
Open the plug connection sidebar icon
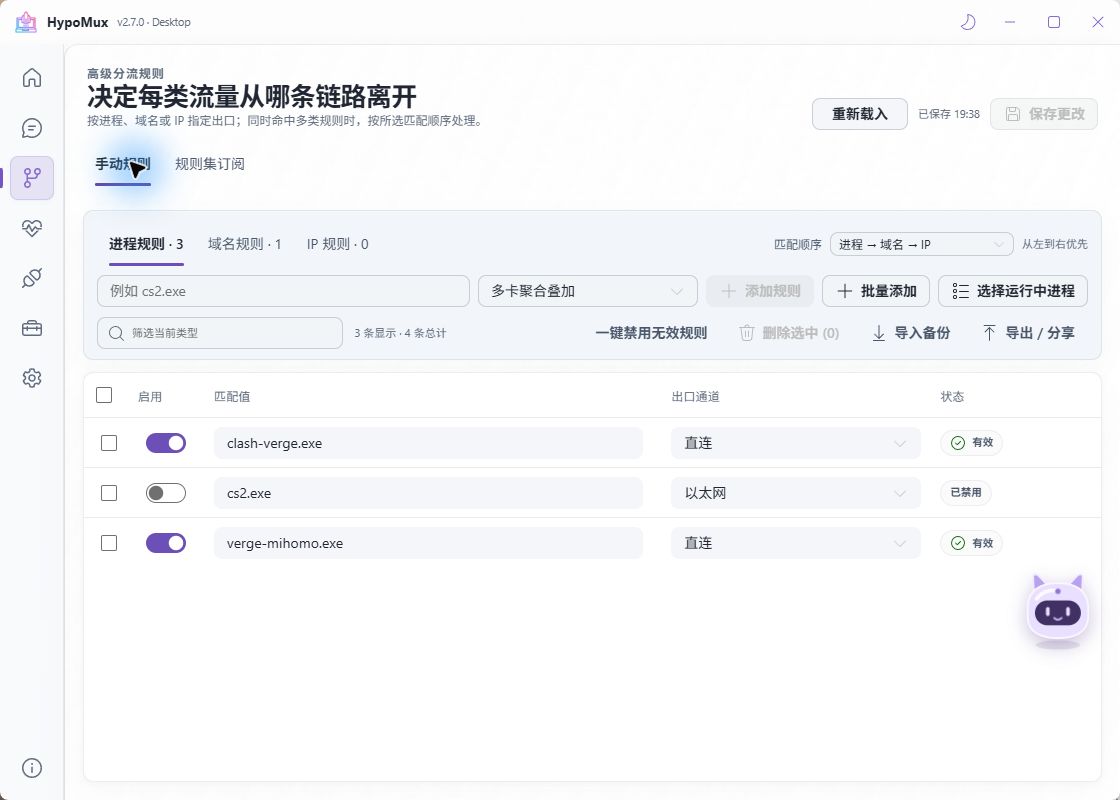click(31, 278)
